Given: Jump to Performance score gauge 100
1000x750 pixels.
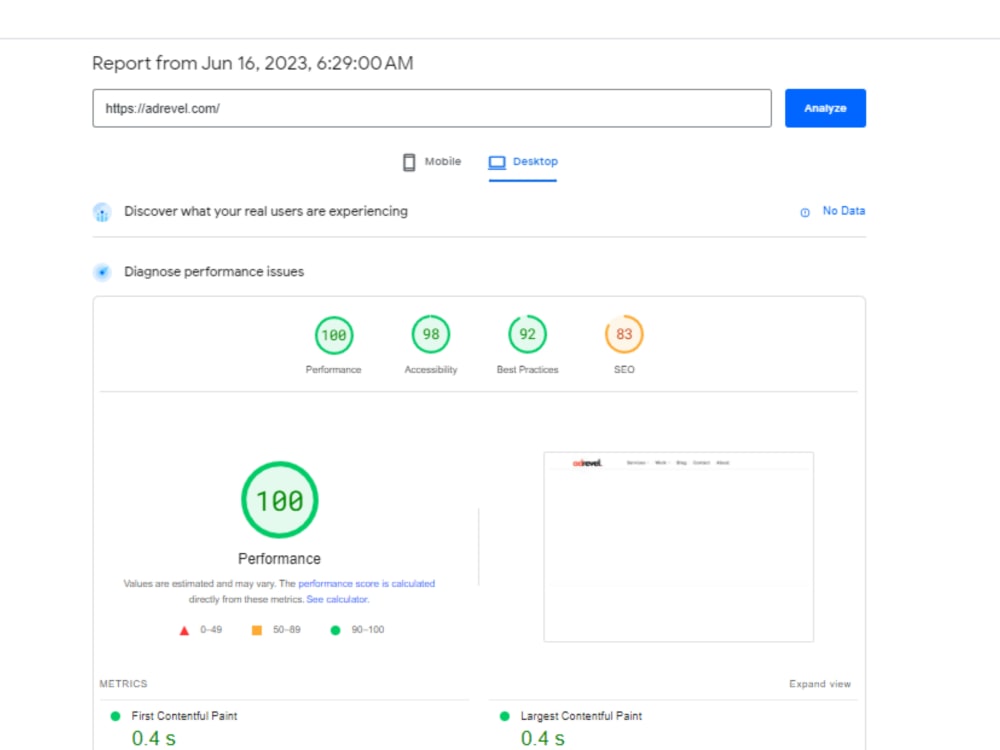Looking at the screenshot, I should 334,335.
